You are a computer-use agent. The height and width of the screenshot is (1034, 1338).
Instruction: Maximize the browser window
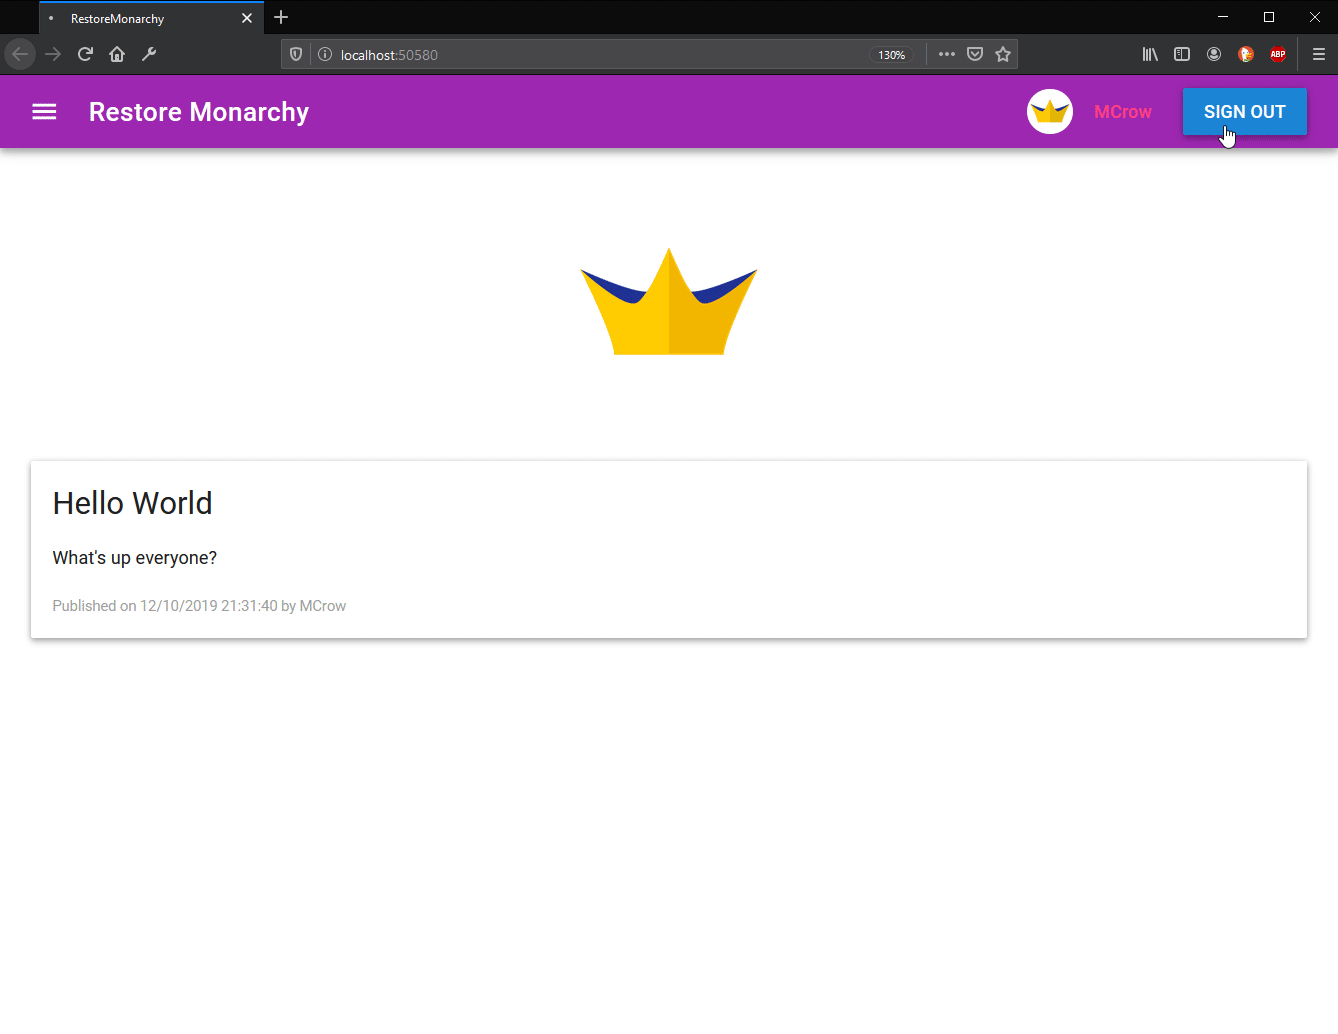pyautogui.click(x=1269, y=17)
